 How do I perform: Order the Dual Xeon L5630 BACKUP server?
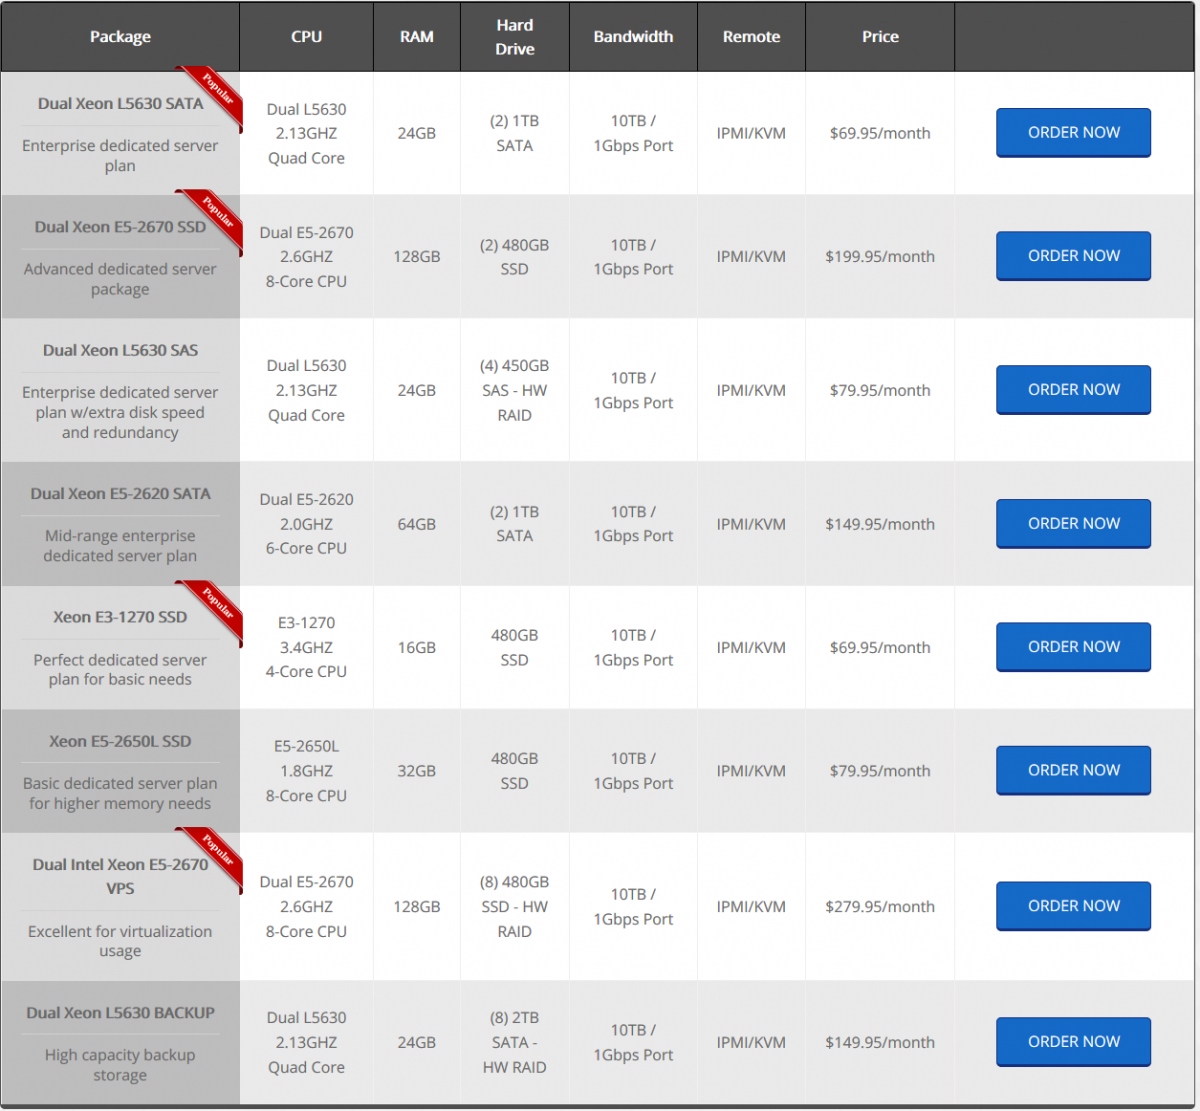(1073, 1042)
